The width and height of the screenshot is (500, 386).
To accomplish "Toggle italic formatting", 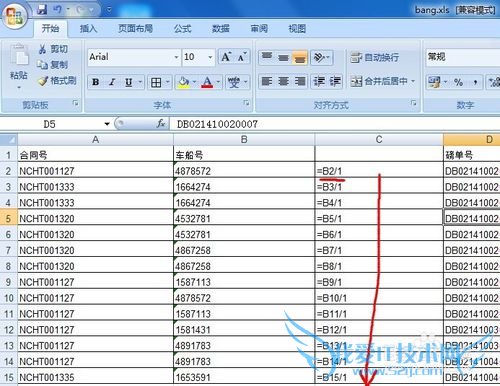I will pos(112,82).
